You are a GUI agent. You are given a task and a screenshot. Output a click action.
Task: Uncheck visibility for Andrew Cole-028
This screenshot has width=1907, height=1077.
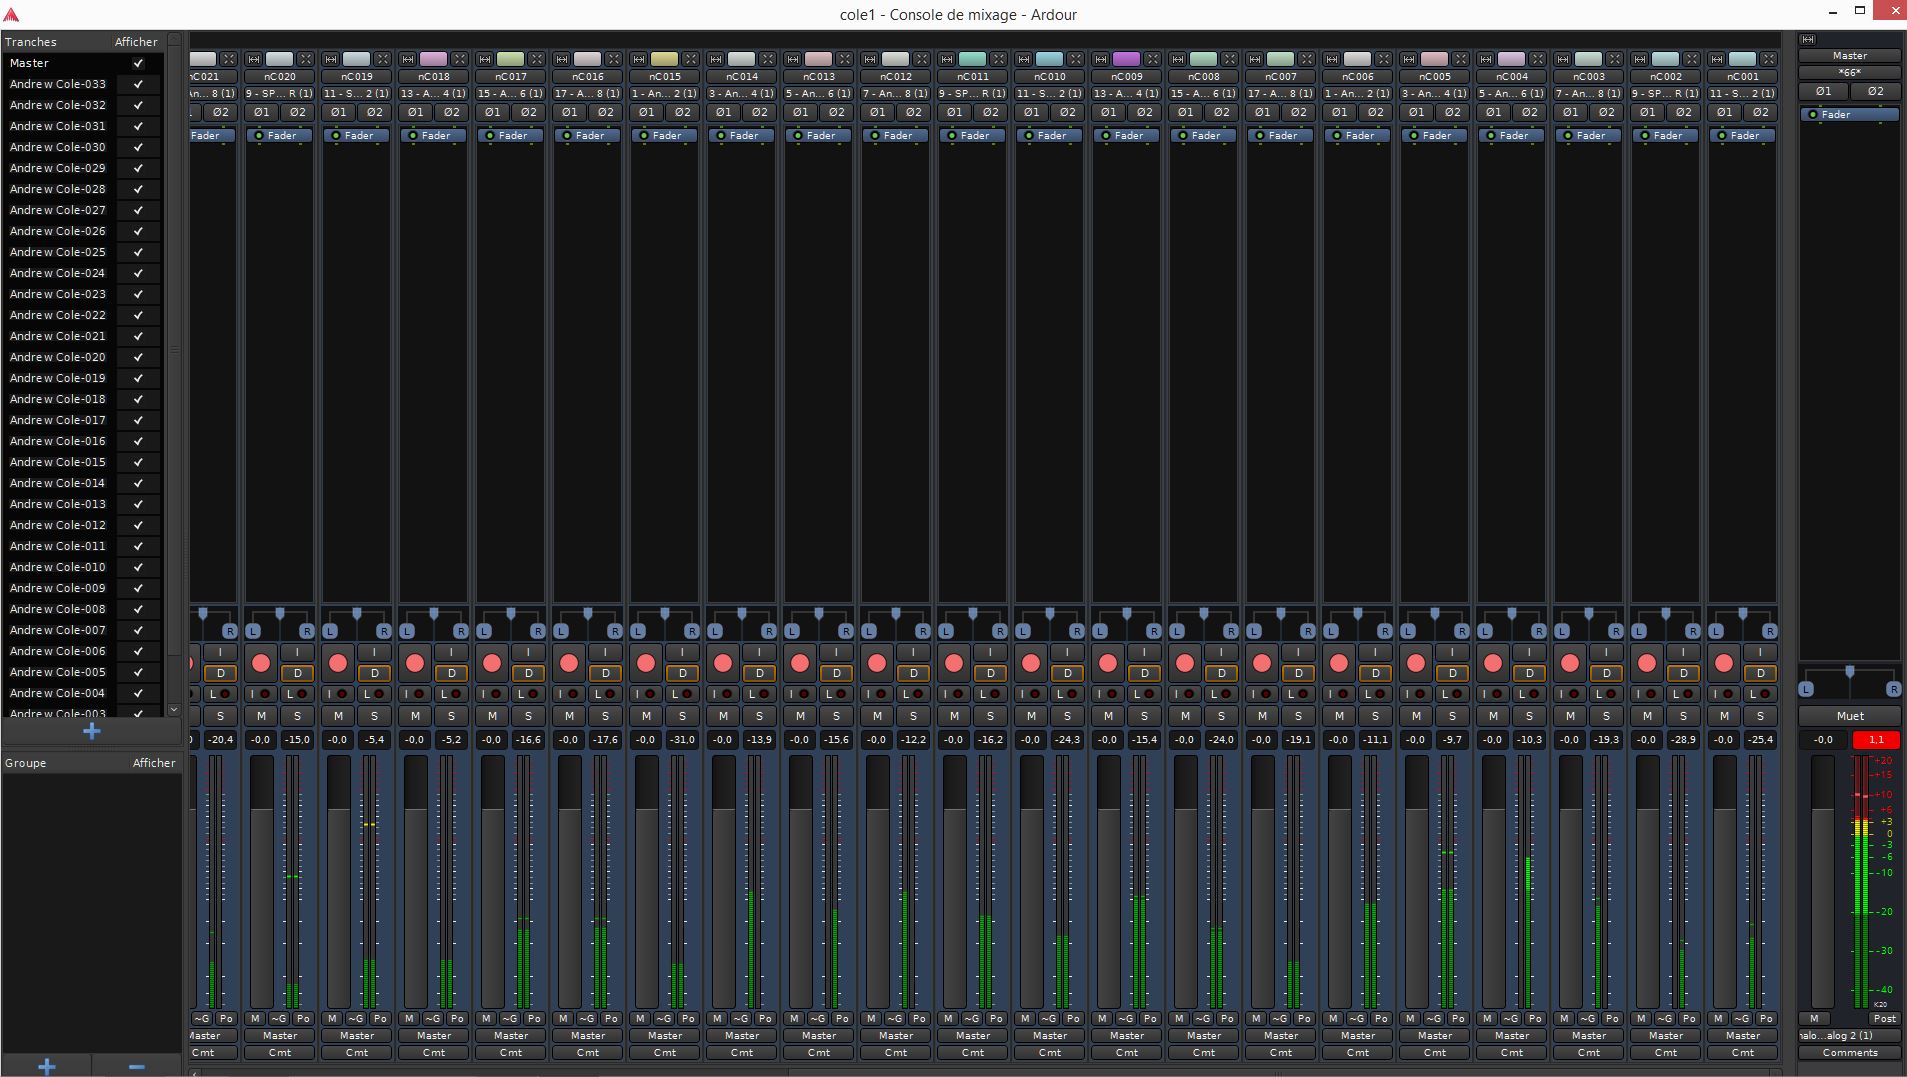tap(139, 189)
